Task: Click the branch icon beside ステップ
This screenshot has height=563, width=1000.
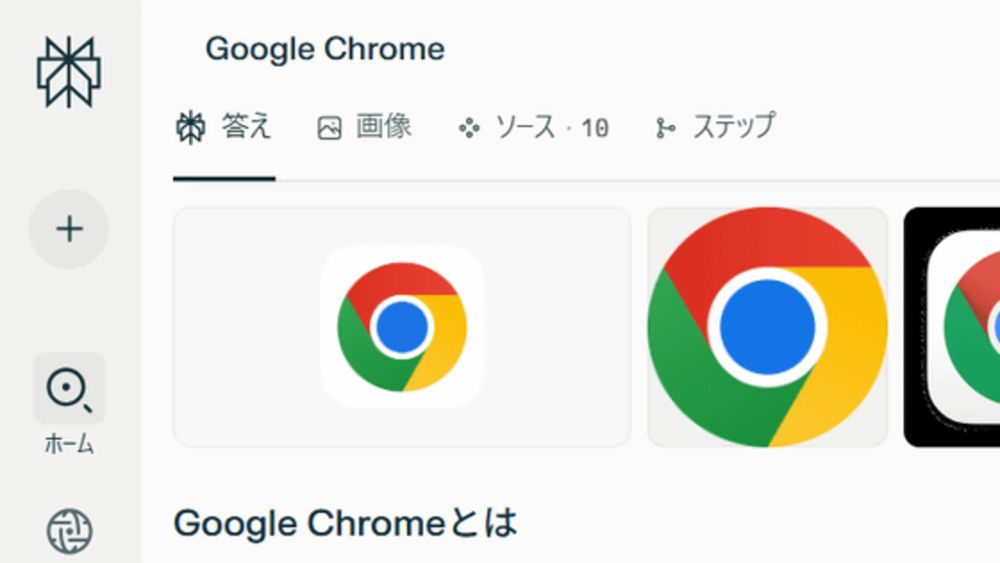Action: coord(666,128)
